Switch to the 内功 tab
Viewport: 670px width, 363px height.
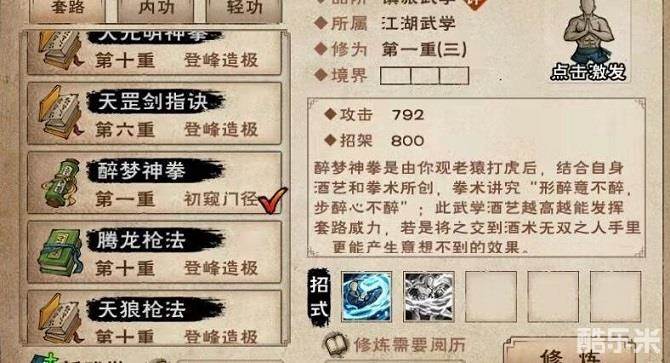156,9
